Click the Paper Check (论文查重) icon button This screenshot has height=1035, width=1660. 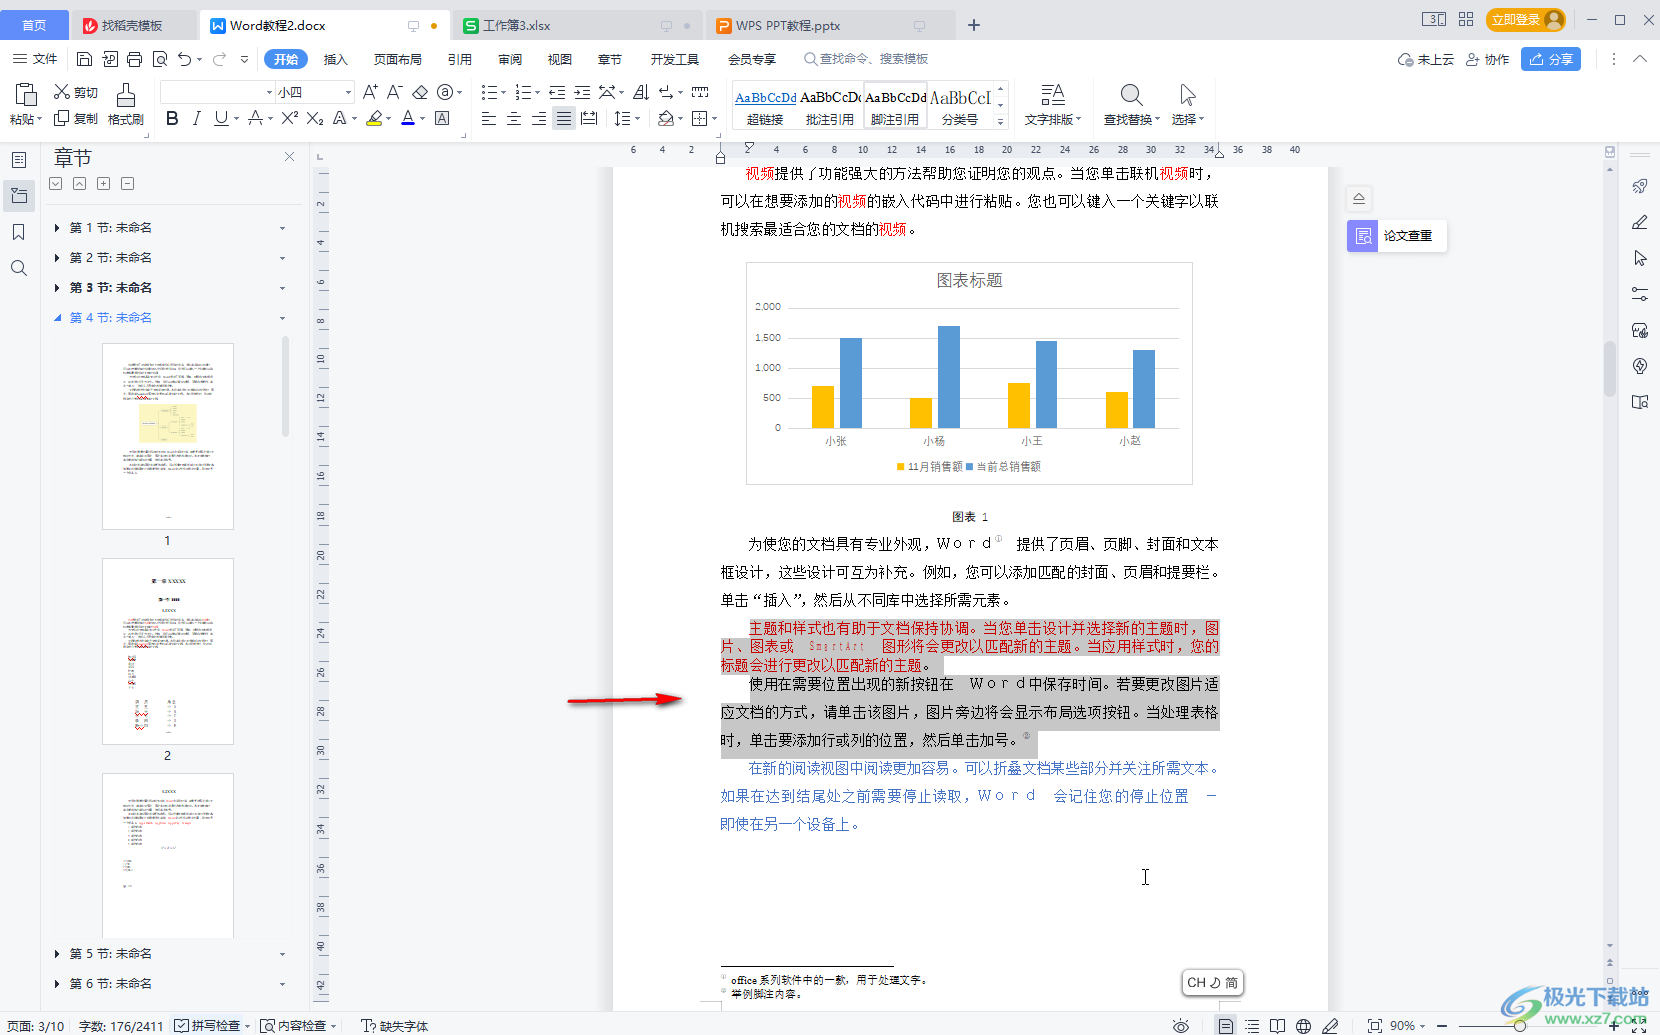1362,236
